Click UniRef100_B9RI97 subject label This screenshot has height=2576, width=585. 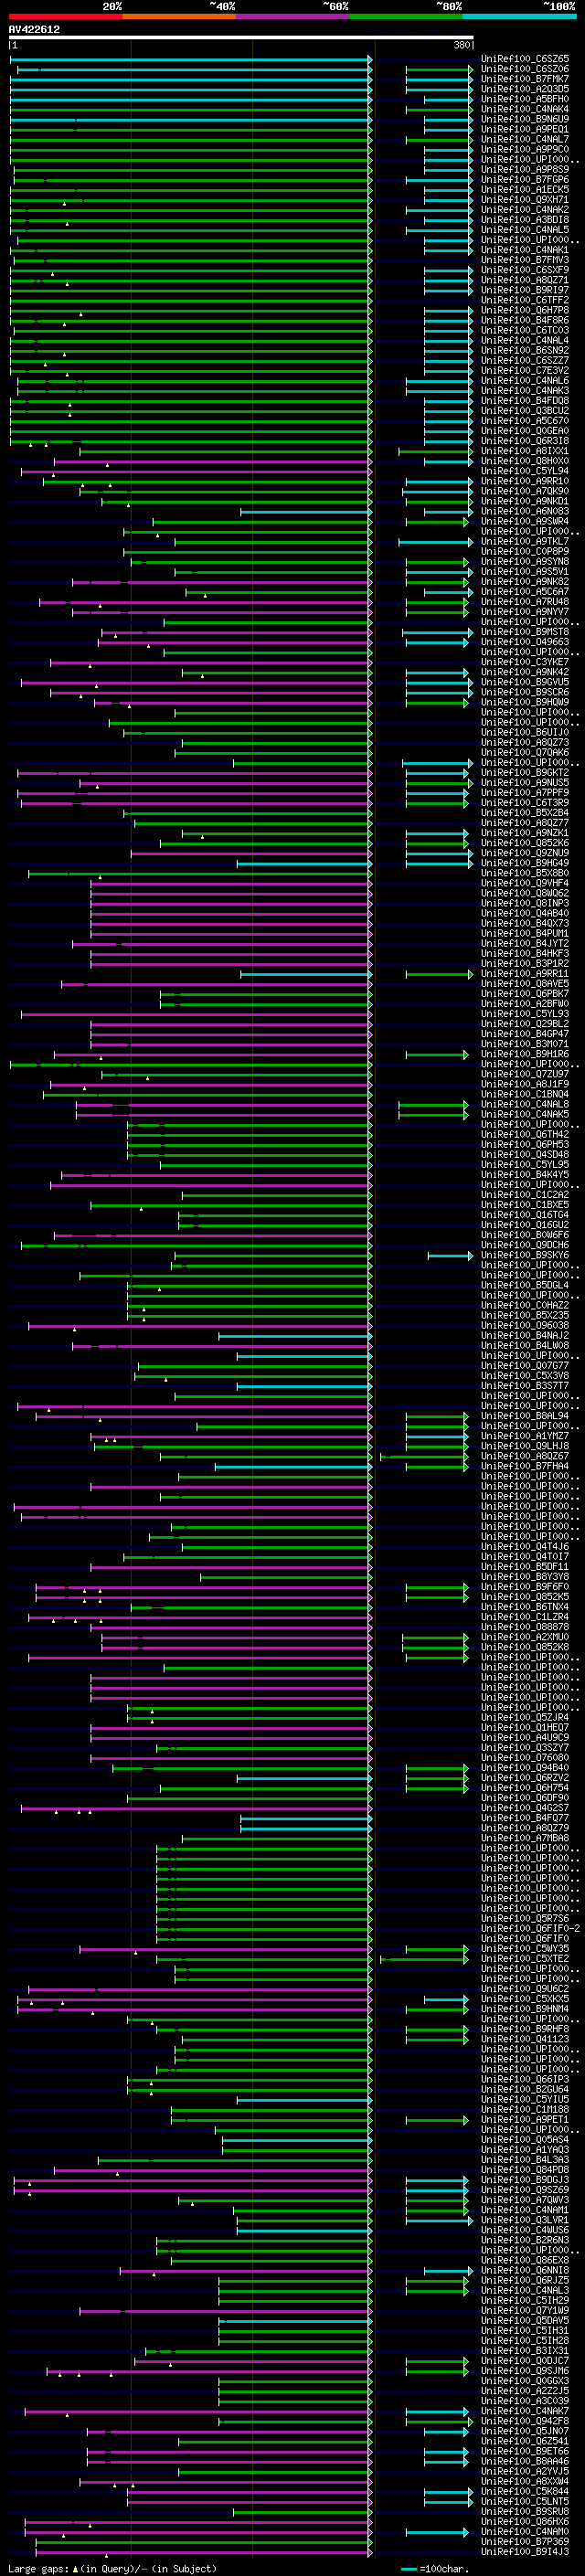click(525, 290)
